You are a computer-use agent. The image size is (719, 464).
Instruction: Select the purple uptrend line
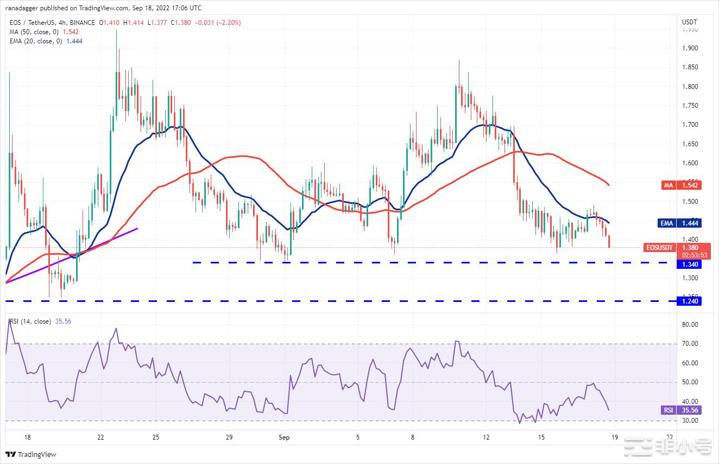coord(70,256)
